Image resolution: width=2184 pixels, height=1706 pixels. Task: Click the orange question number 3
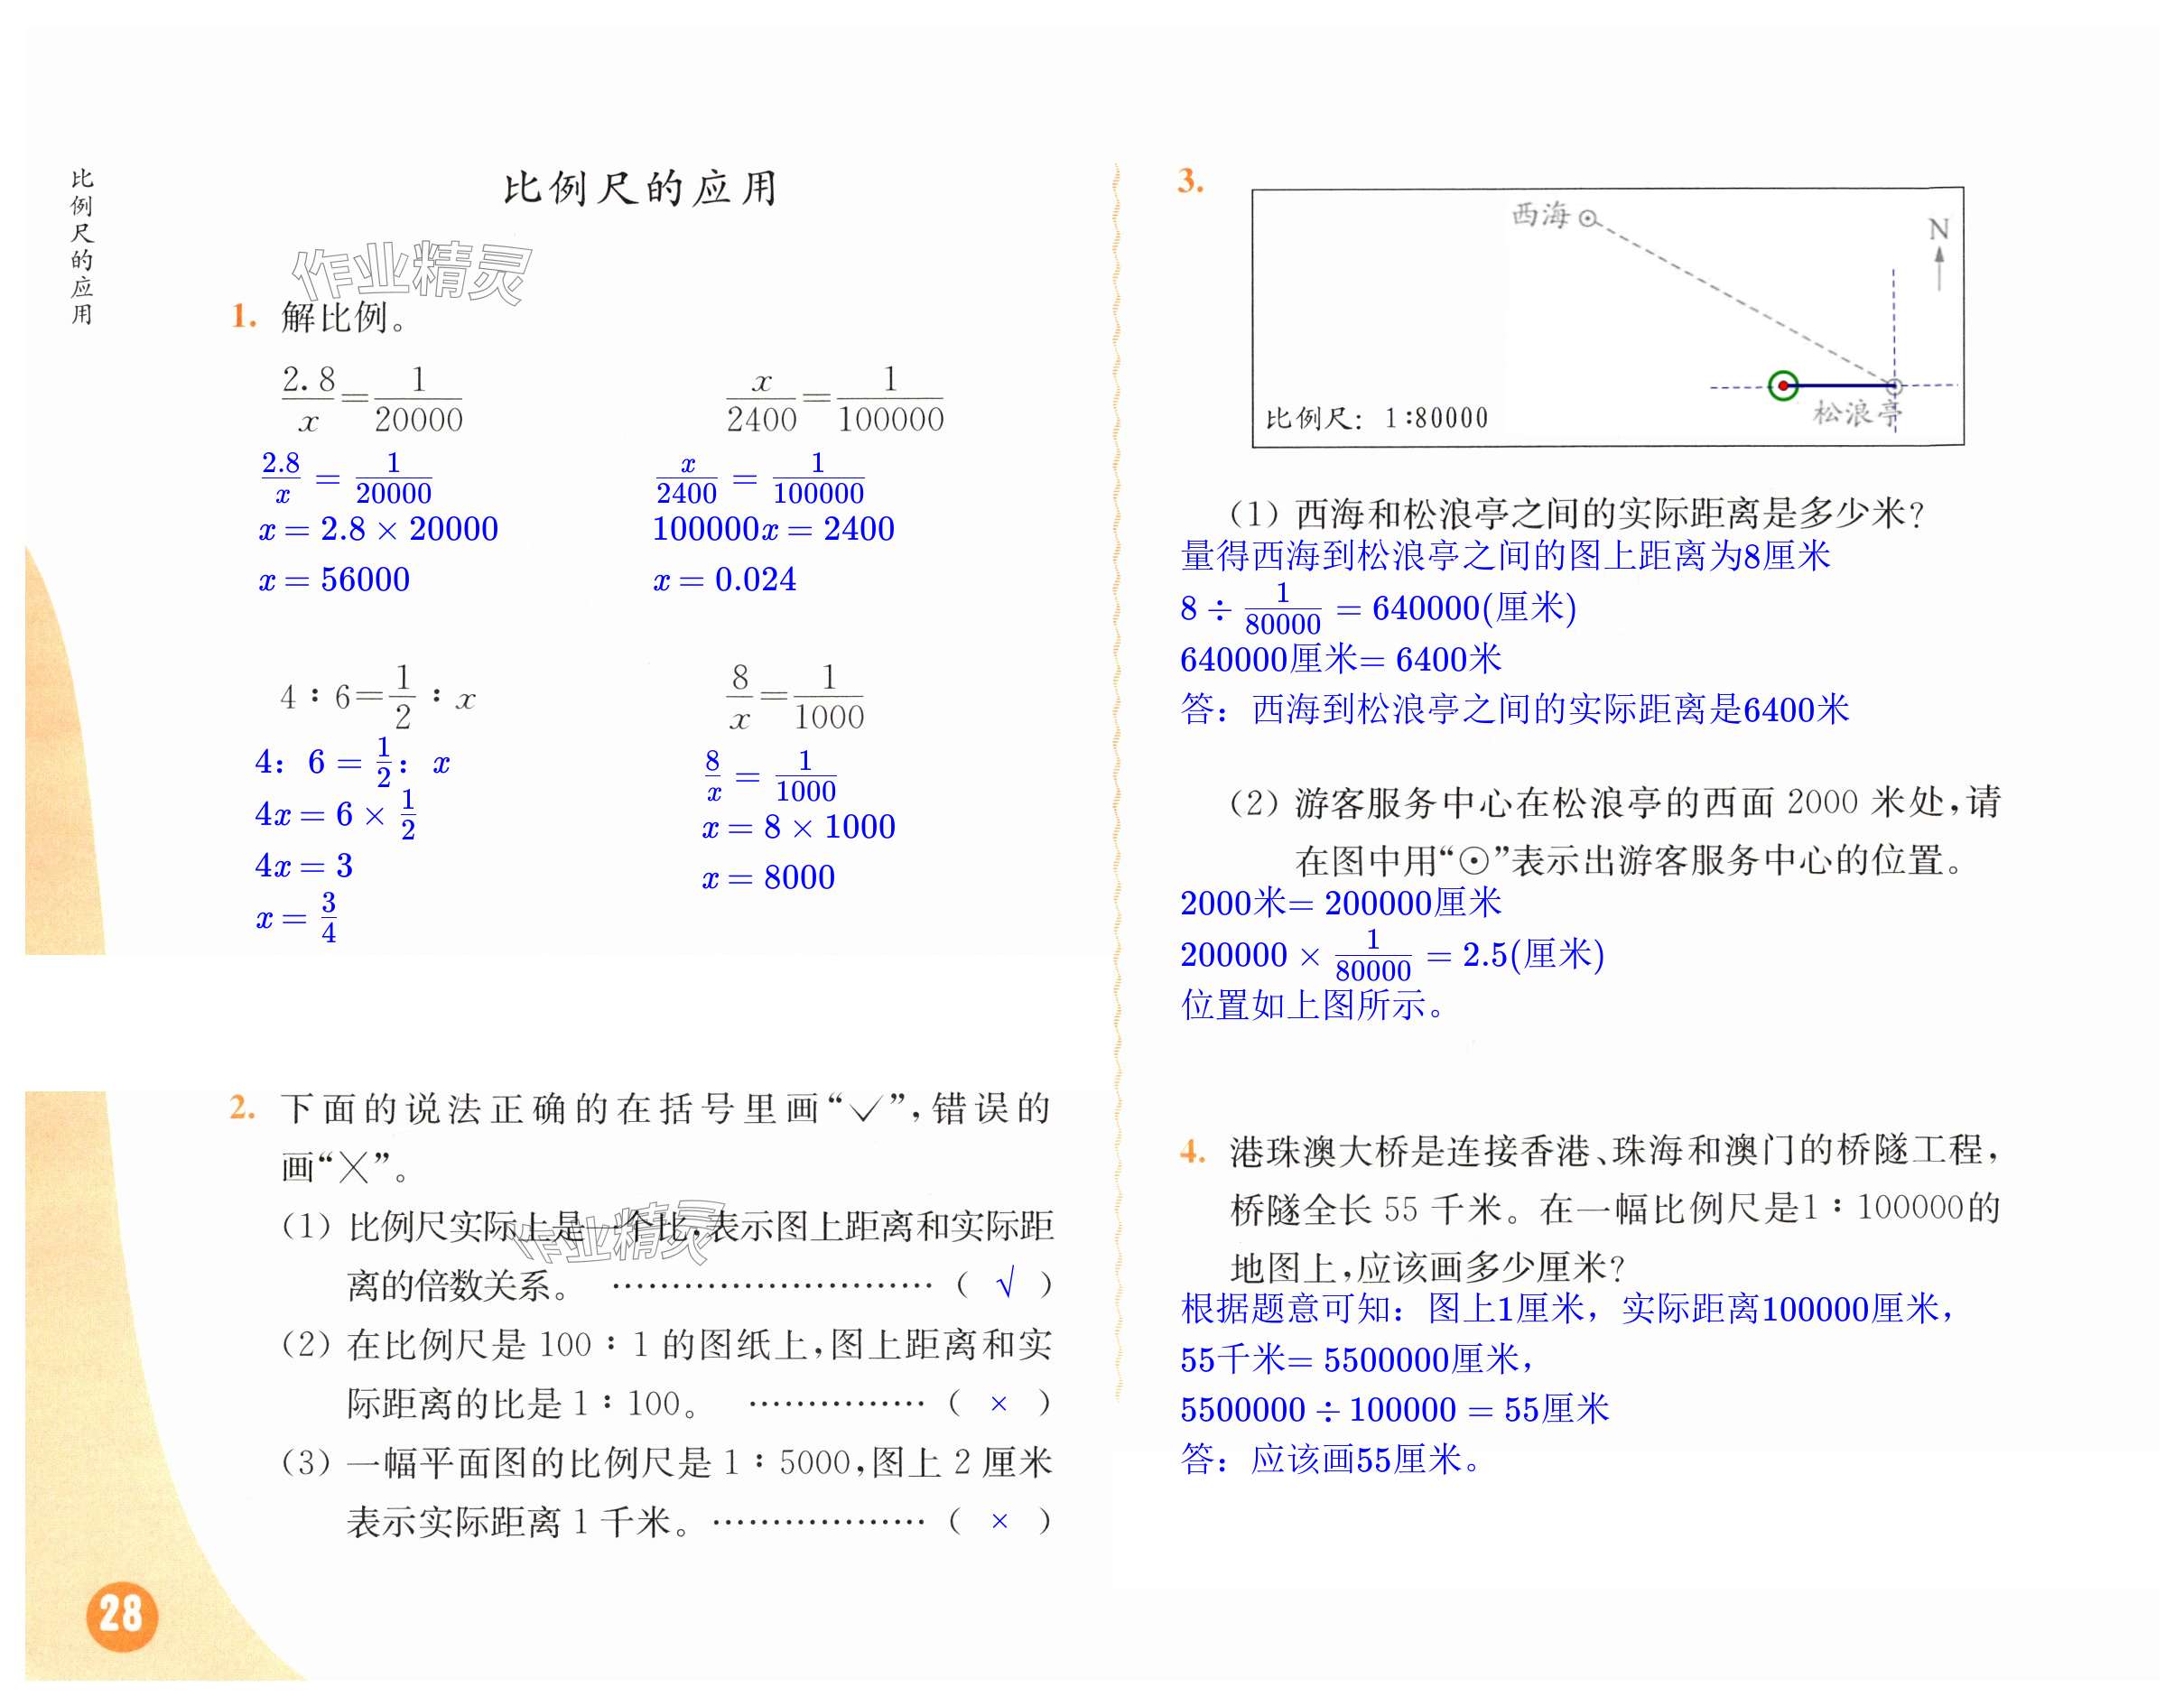click(x=1189, y=181)
